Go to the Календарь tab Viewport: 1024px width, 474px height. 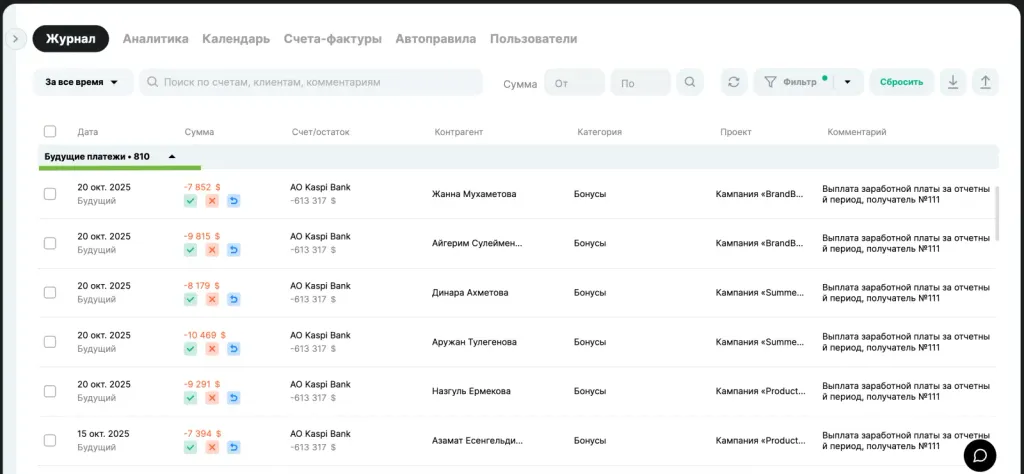[x=236, y=39]
